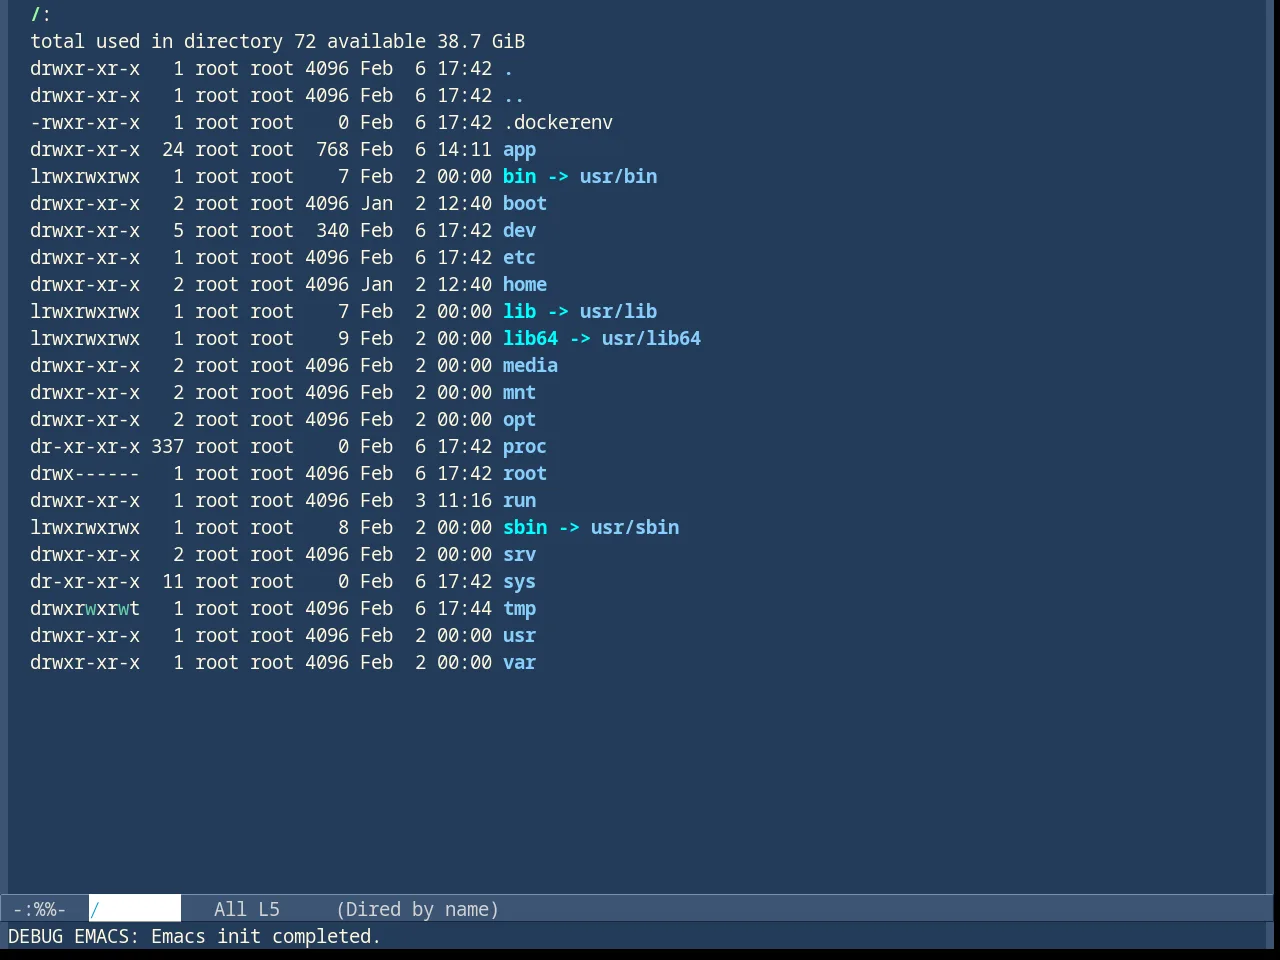Click the drwx------ permissions of root
This screenshot has width=1280, height=960.
coord(85,473)
